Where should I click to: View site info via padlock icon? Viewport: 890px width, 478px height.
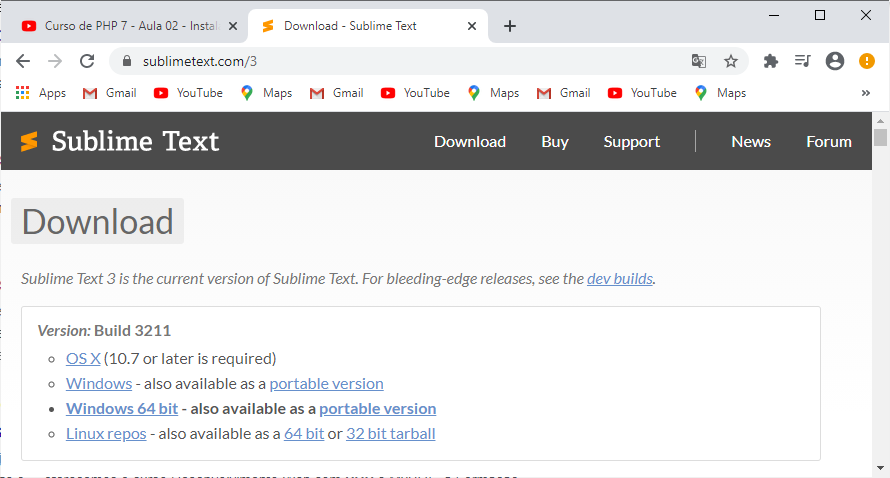point(127,61)
